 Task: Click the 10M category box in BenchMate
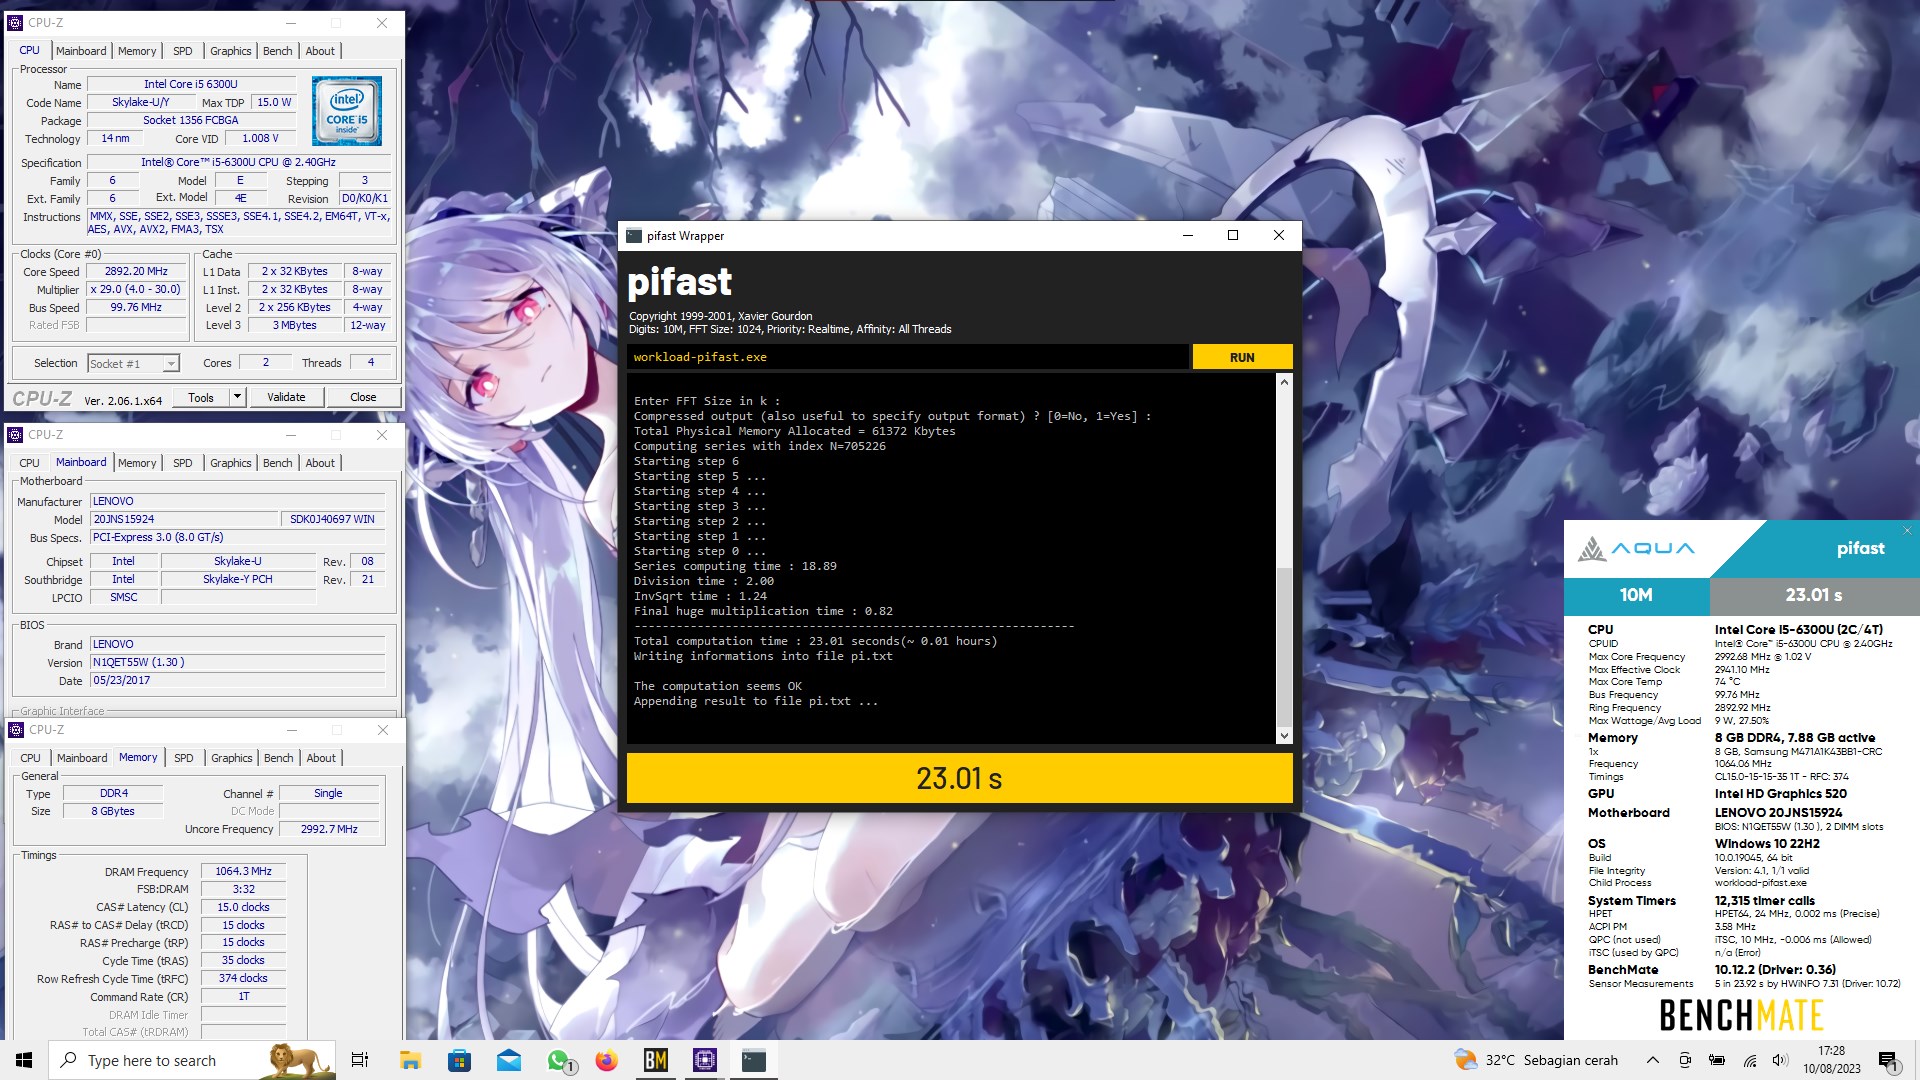pyautogui.click(x=1636, y=595)
